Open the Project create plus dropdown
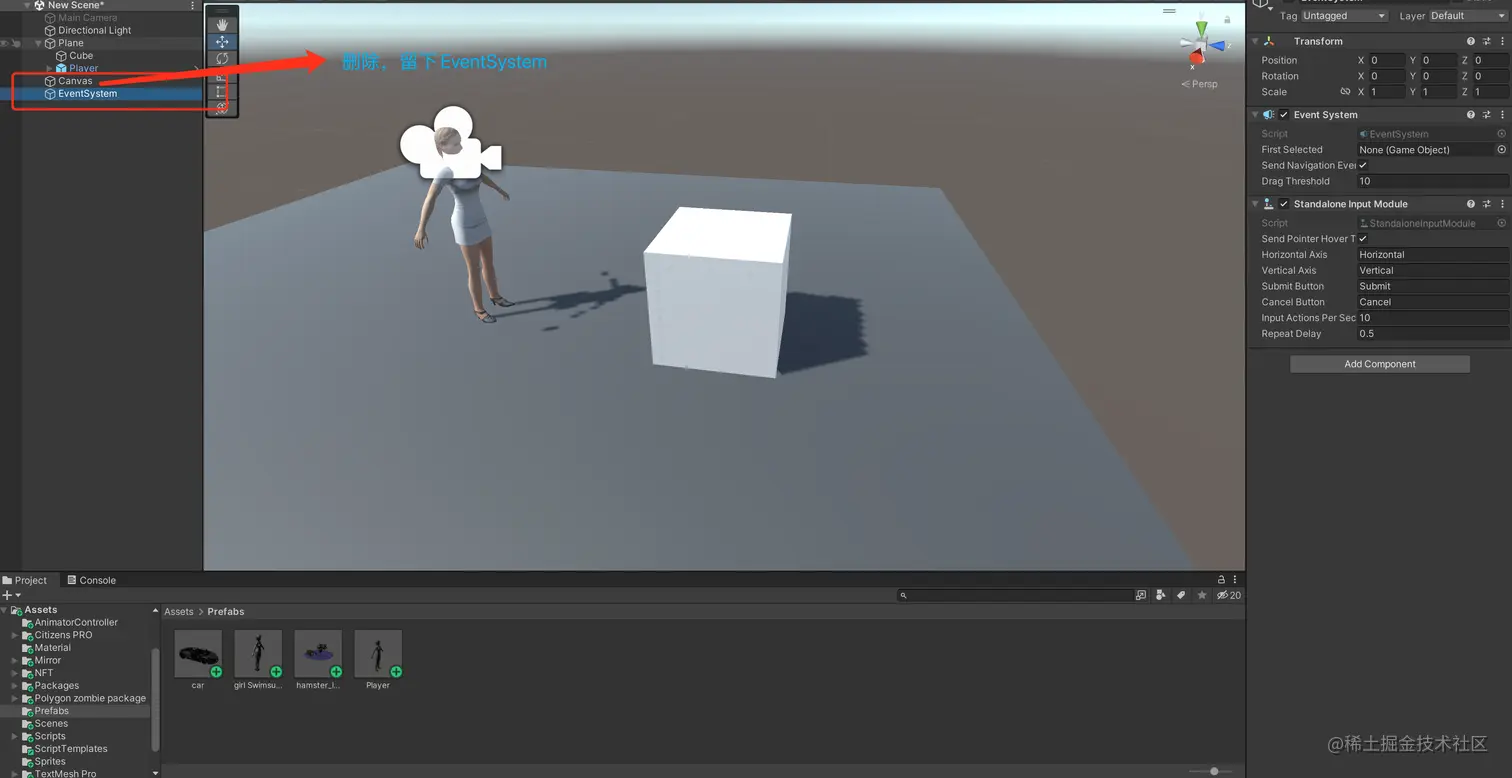Screen dimensions: 1512x778 click(x=11, y=595)
